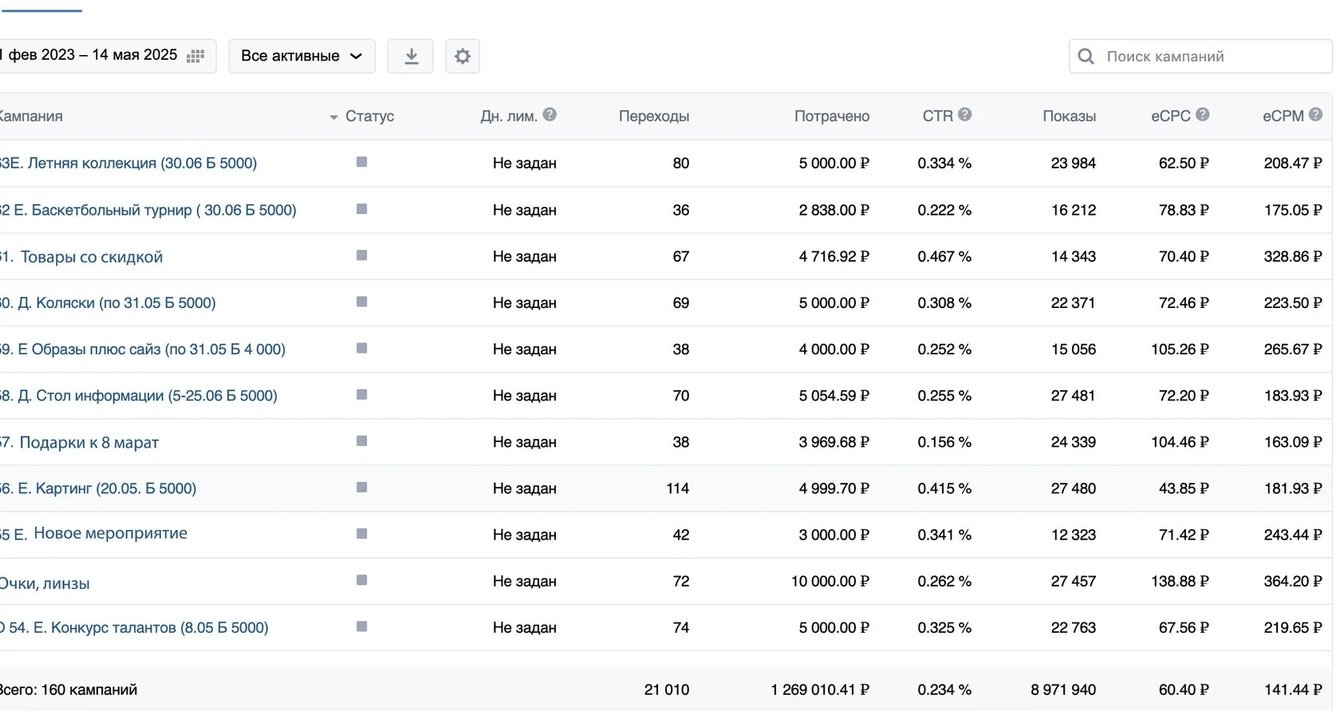Focus the Поиск кампаний search field

pos(1200,57)
